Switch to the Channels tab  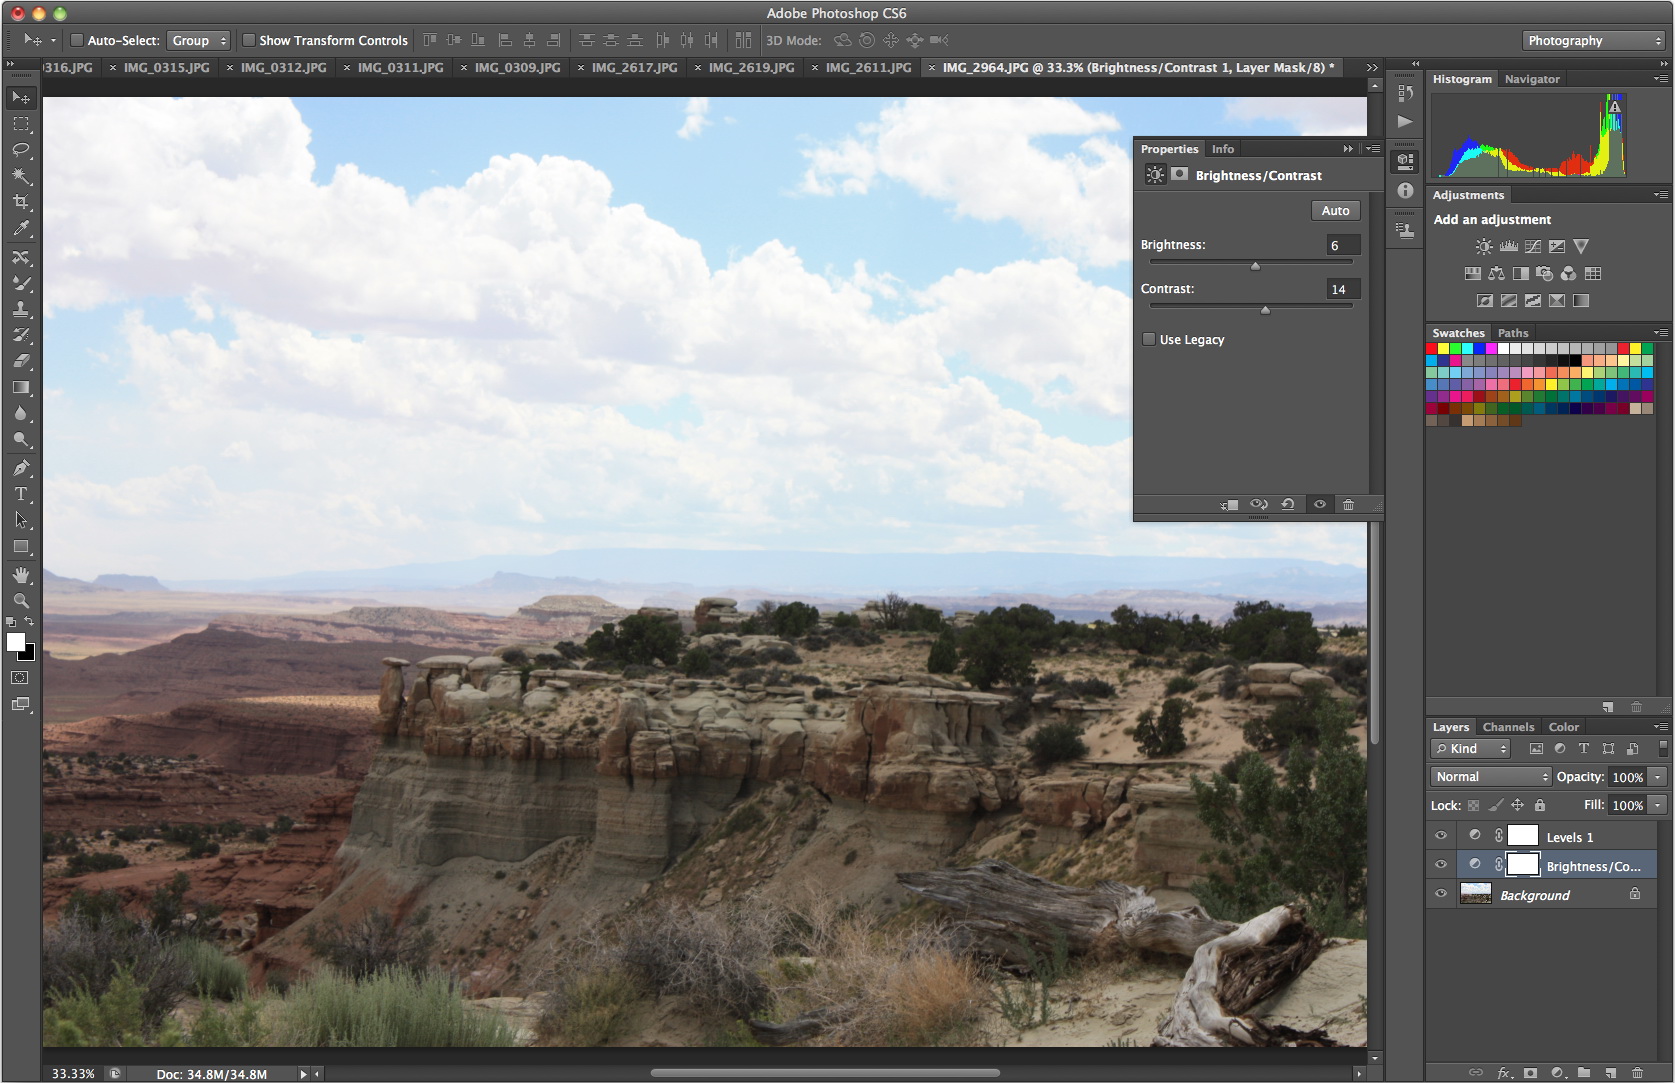[1508, 727]
